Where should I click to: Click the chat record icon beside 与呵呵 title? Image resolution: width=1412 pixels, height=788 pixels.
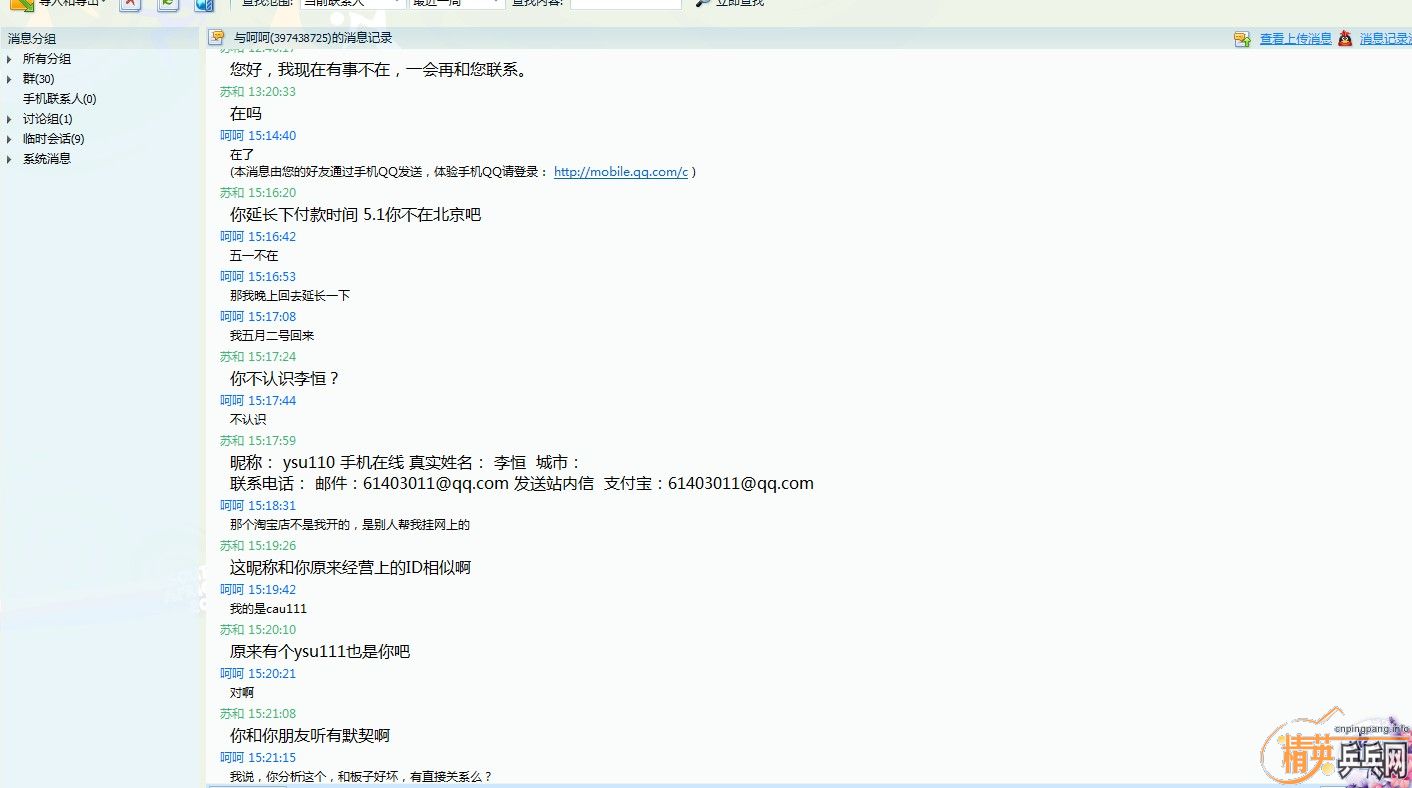[x=216, y=38]
